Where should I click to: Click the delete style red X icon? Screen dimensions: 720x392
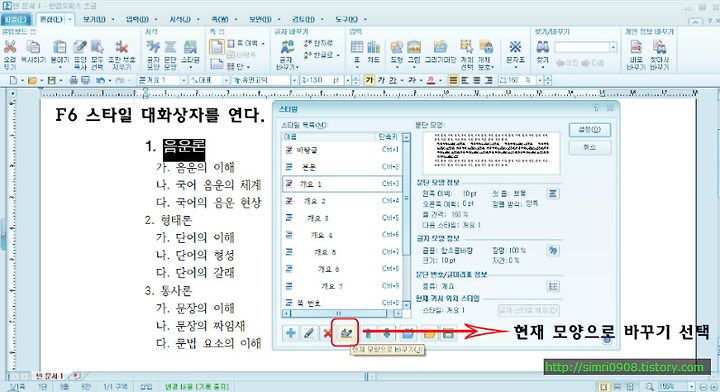pos(326,333)
